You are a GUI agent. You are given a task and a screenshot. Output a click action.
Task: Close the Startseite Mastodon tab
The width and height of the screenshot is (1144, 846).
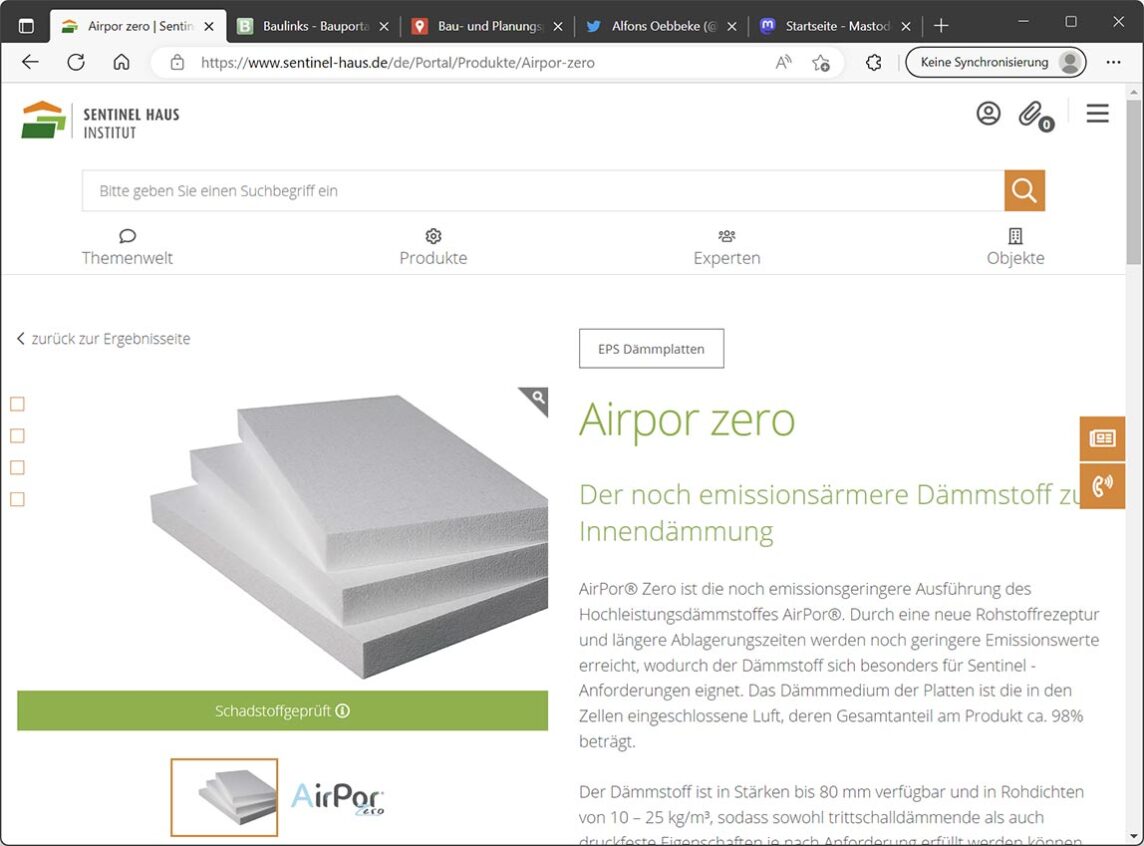point(906,26)
